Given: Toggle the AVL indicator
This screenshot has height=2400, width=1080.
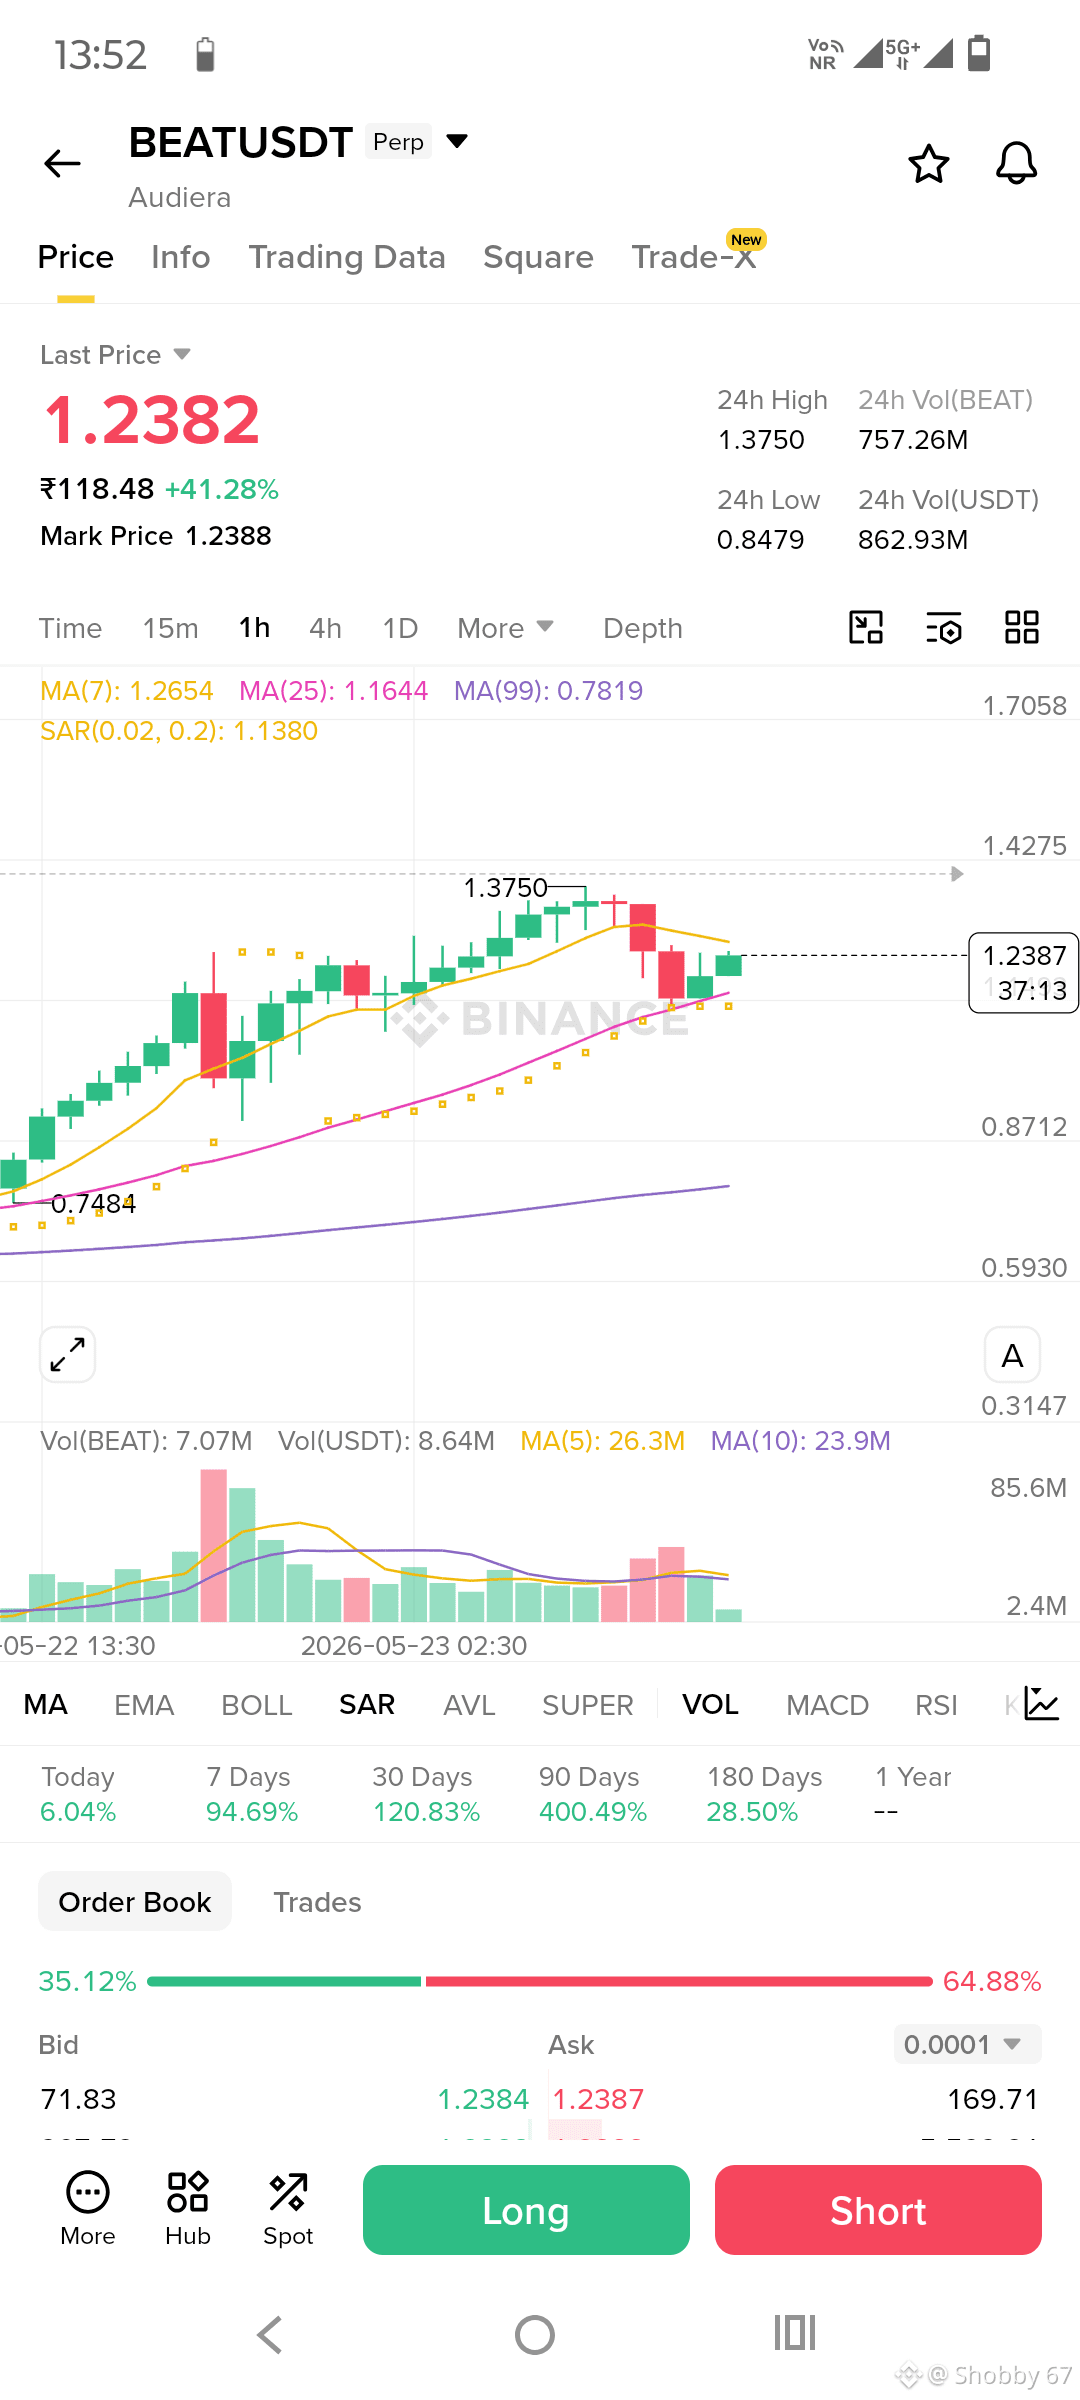Looking at the screenshot, I should pyautogui.click(x=469, y=1704).
